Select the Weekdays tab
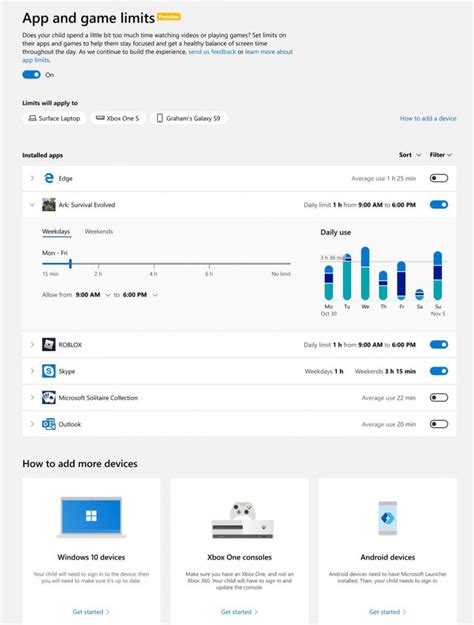The height and width of the screenshot is (625, 474). (56, 232)
